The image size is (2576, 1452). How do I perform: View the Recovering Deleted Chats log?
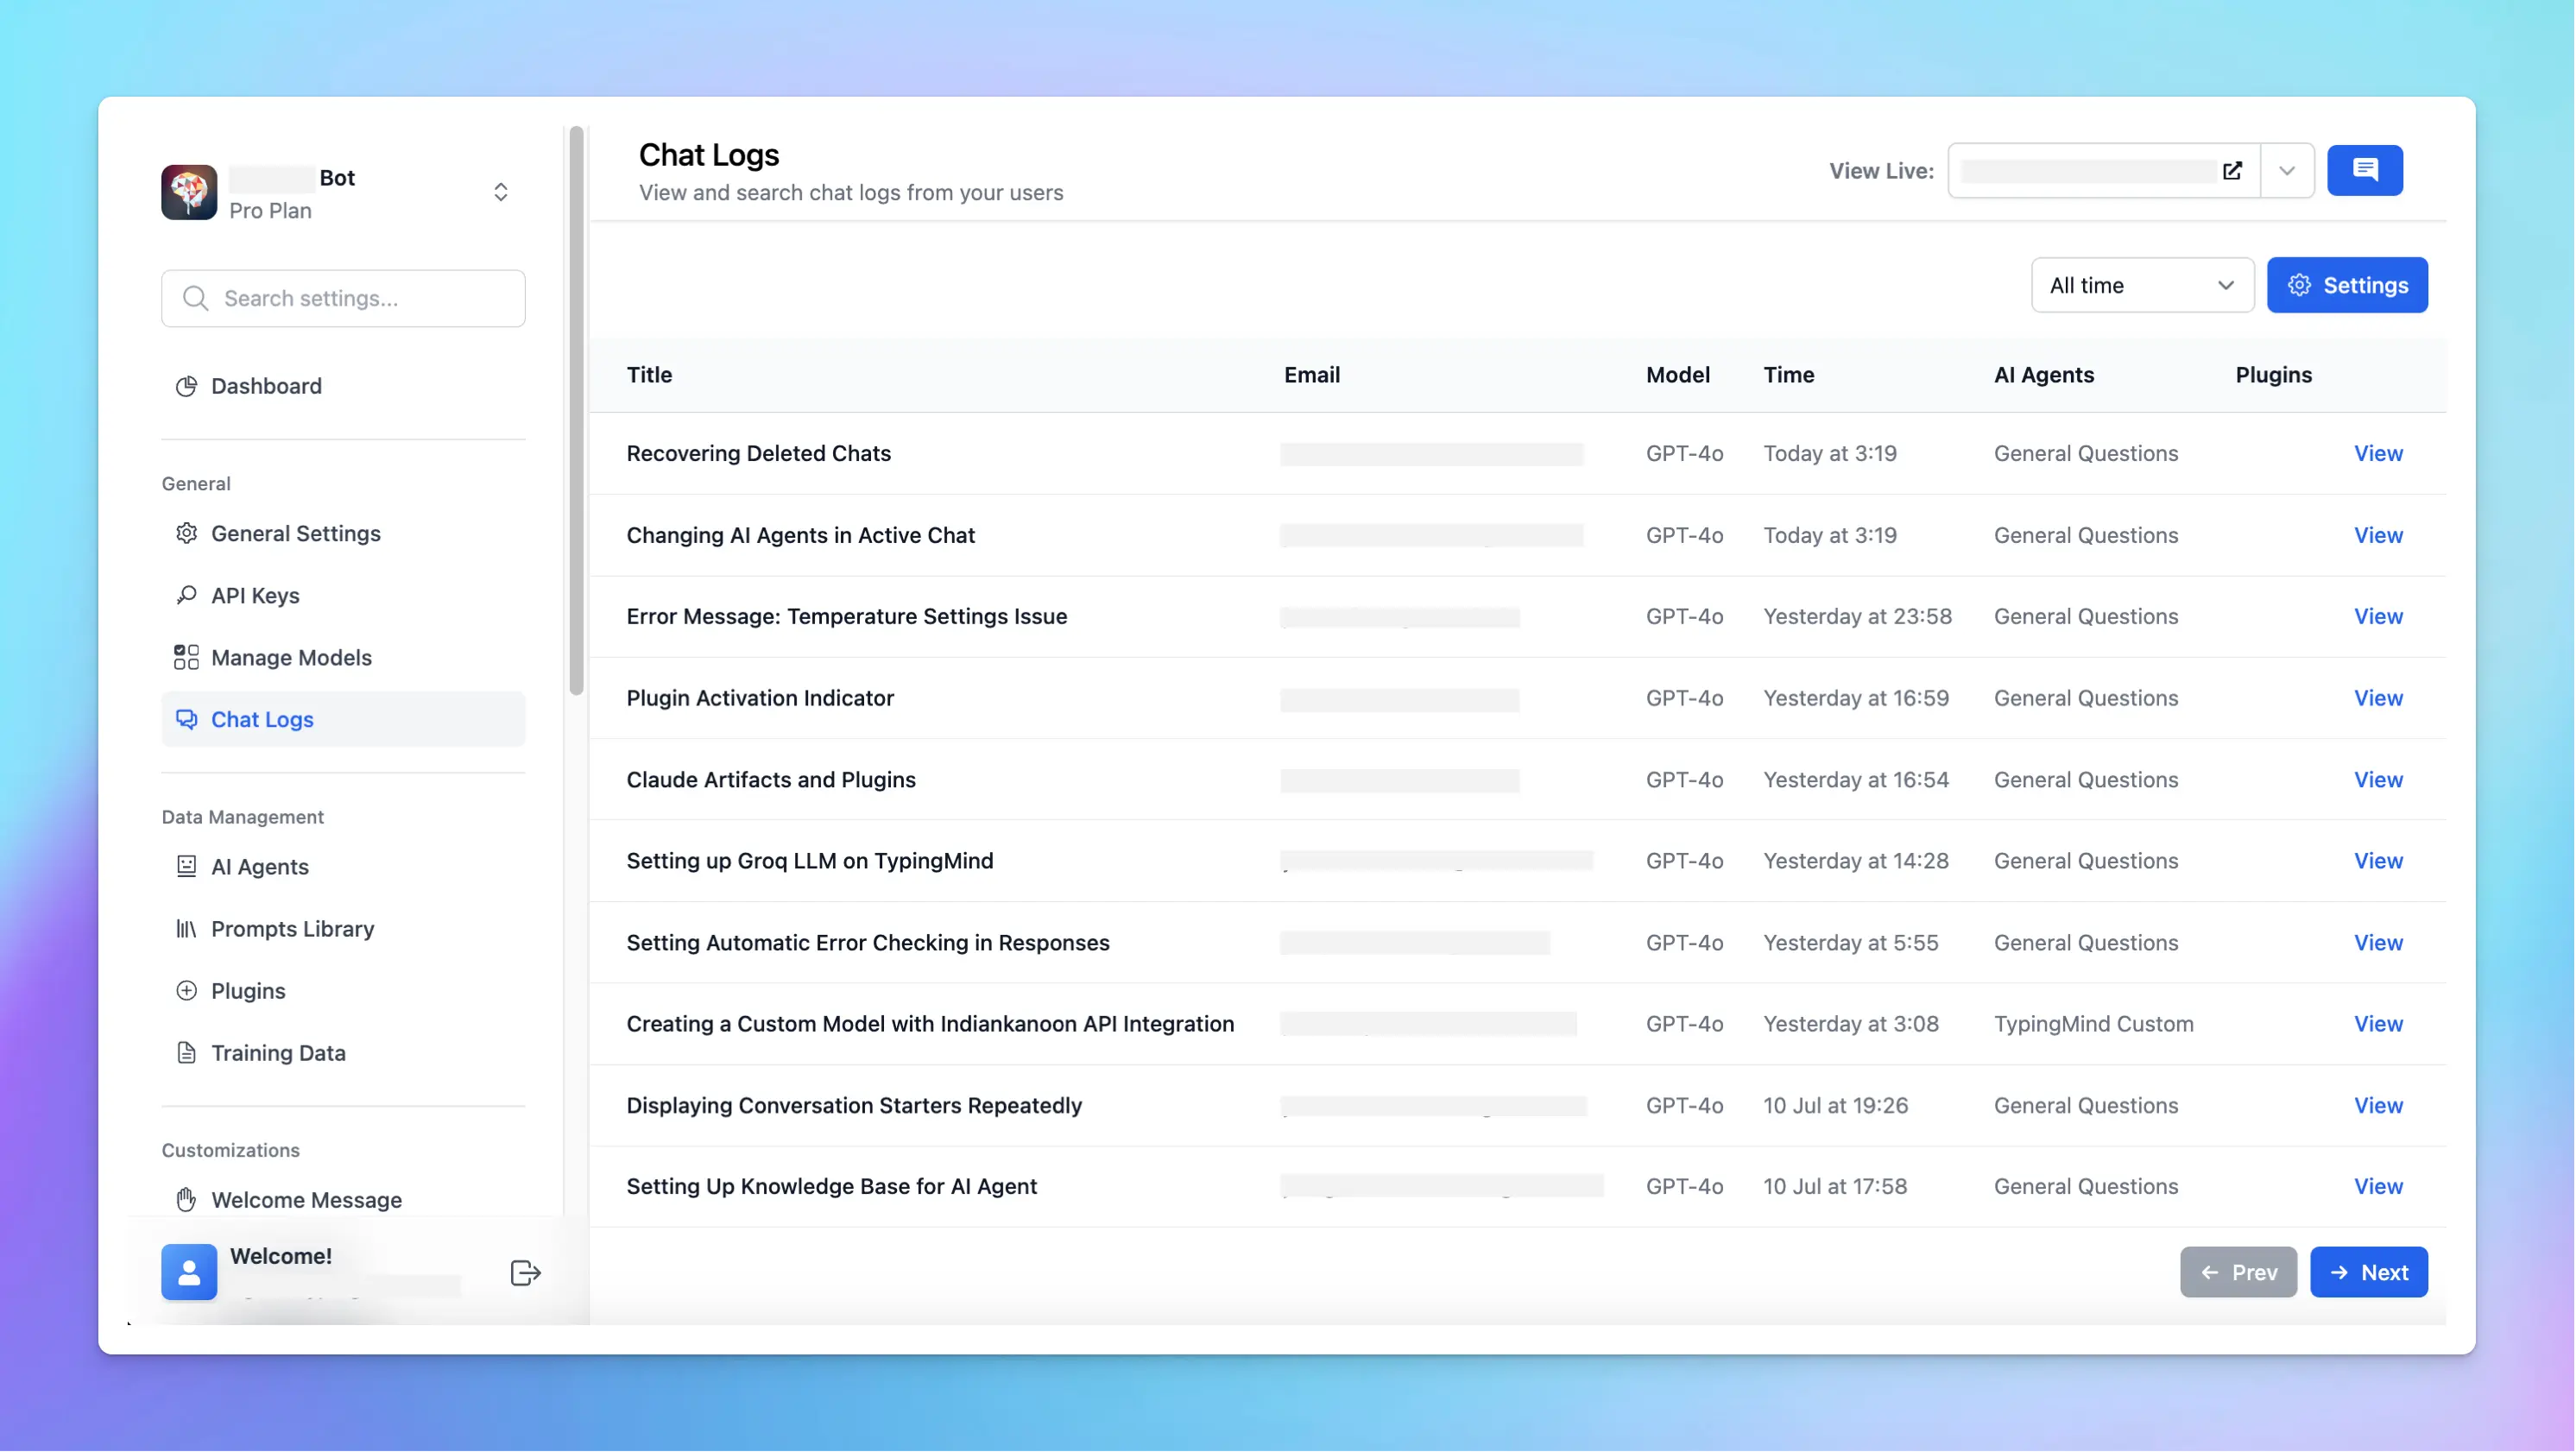[2378, 453]
